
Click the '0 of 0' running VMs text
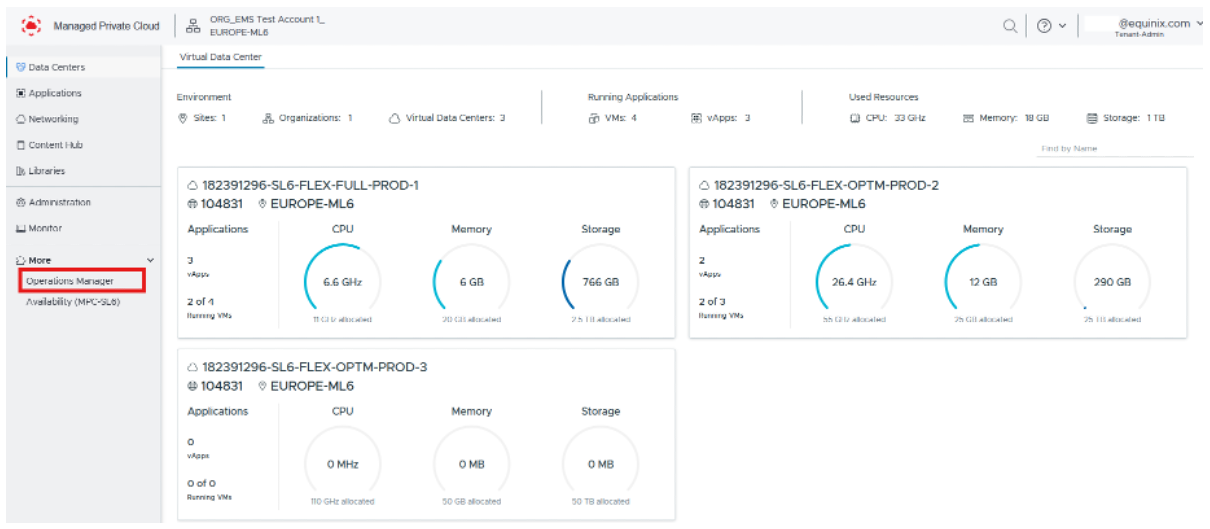(x=201, y=483)
